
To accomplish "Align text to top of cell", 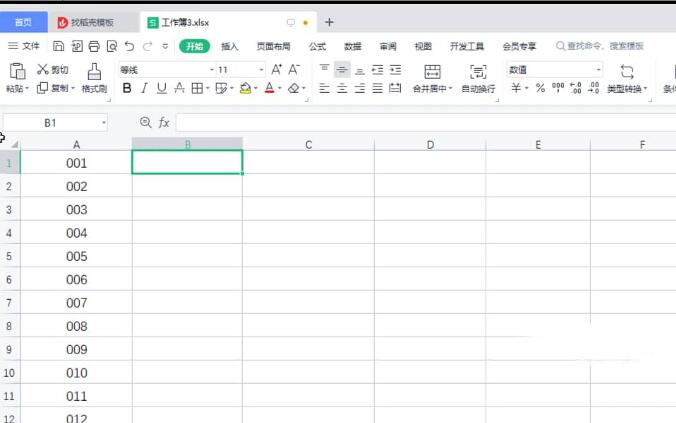I will pyautogui.click(x=325, y=69).
